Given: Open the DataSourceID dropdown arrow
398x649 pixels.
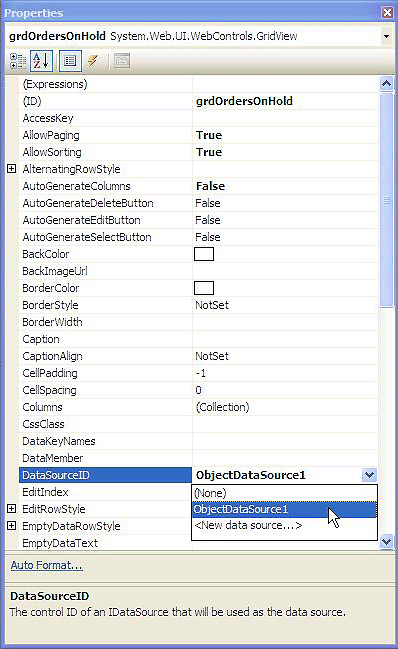Looking at the screenshot, I should (369, 475).
